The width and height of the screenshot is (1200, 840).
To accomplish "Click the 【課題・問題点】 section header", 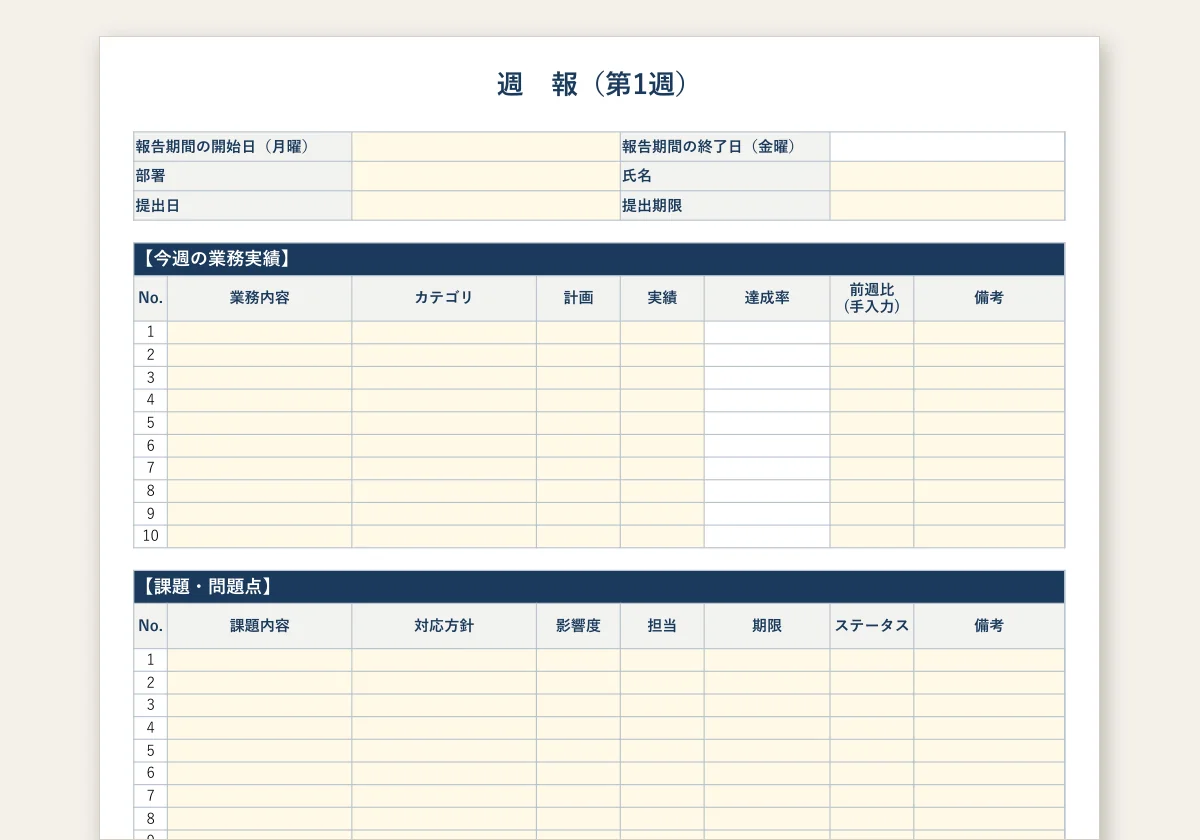I will coord(599,587).
